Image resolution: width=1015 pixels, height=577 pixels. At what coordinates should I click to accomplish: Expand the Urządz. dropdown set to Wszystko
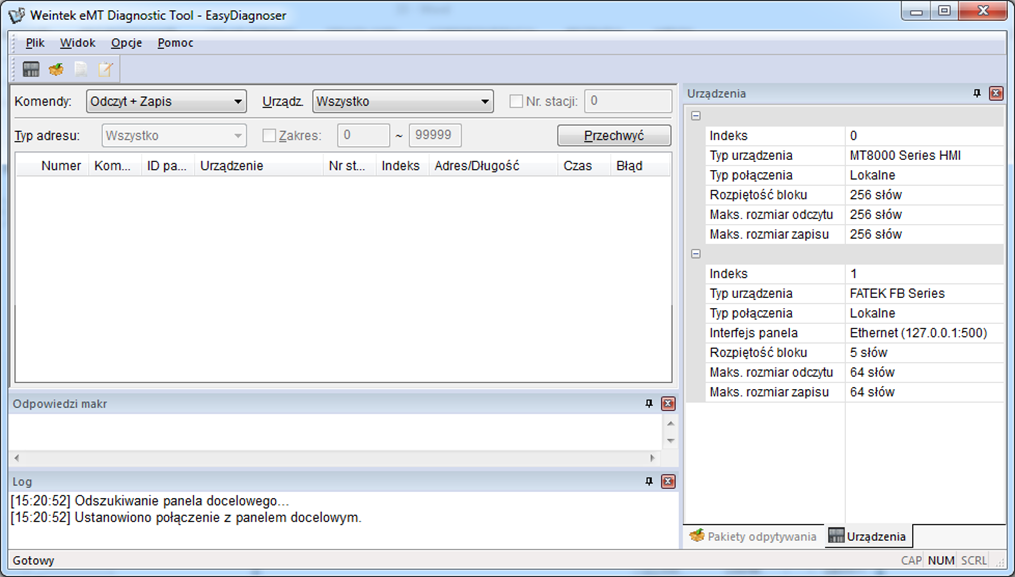coord(403,102)
